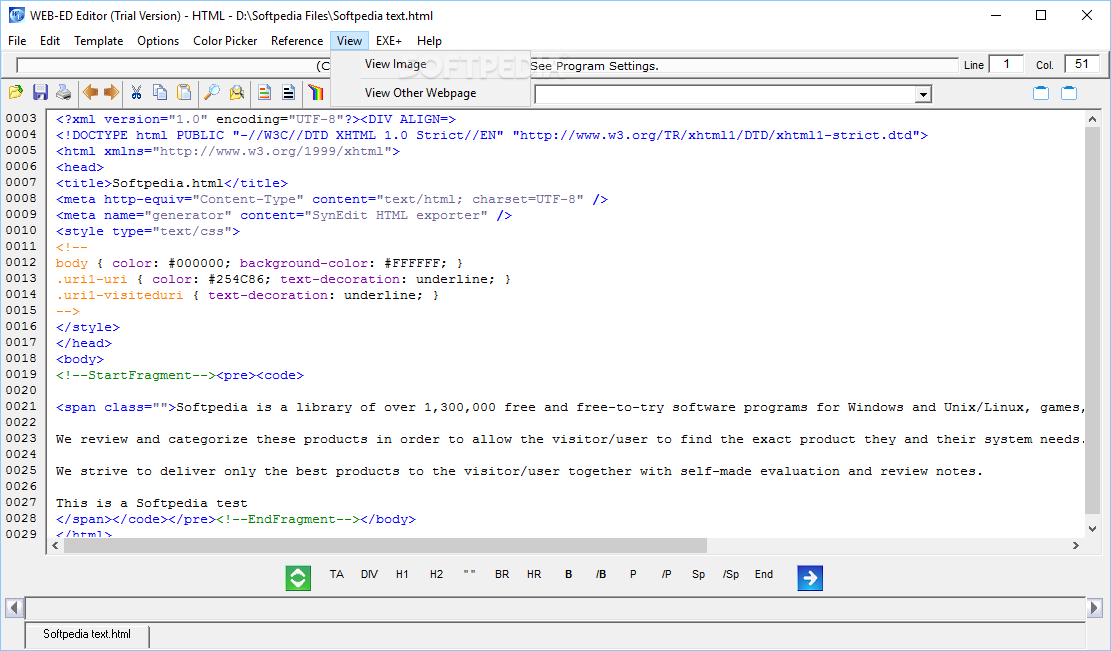The height and width of the screenshot is (651, 1111).
Task: Click the left arrow undo icon
Action: point(90,92)
